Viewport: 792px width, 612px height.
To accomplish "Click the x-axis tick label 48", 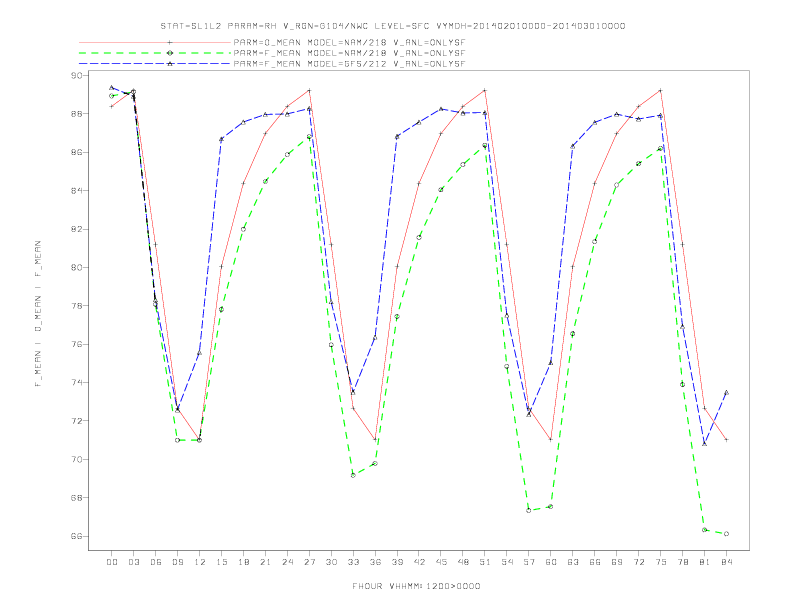I will (463, 562).
